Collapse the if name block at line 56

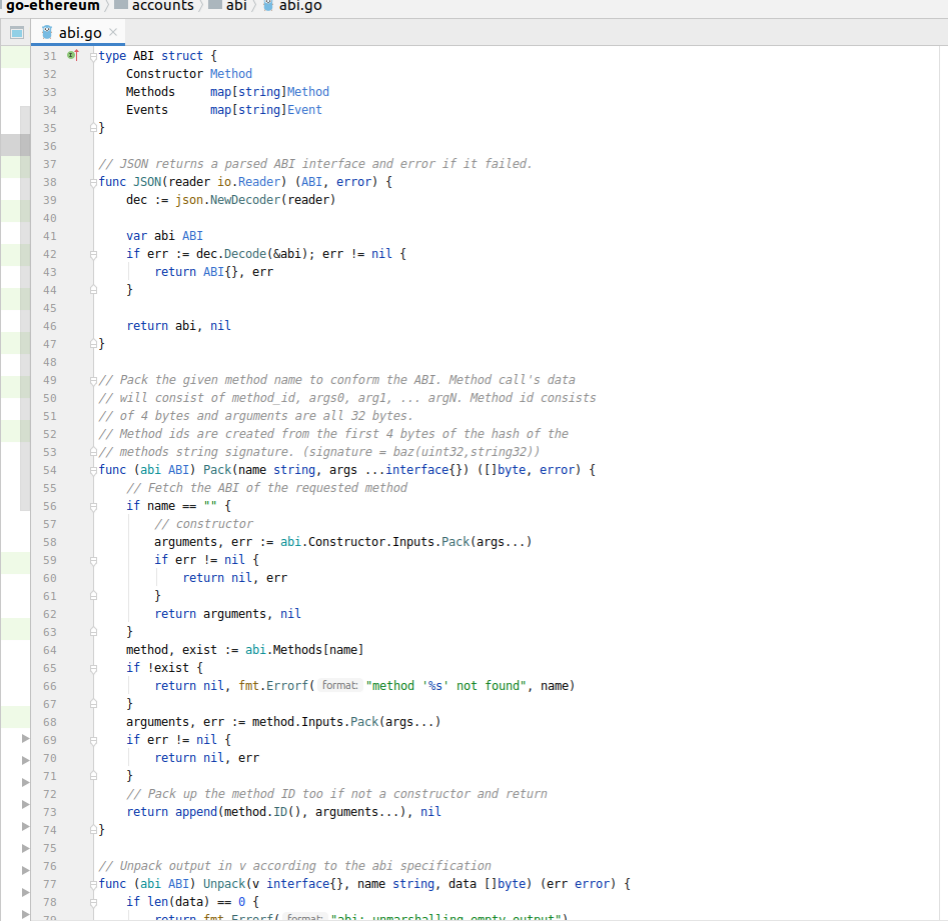click(93, 506)
